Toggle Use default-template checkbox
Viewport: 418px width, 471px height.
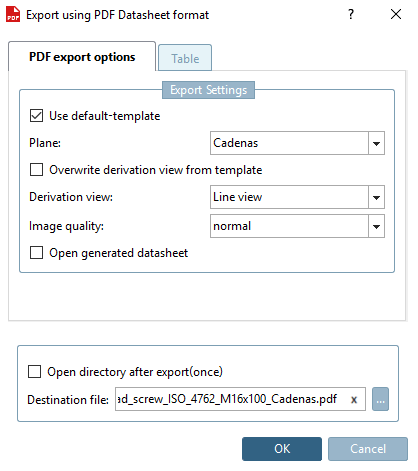(36, 116)
